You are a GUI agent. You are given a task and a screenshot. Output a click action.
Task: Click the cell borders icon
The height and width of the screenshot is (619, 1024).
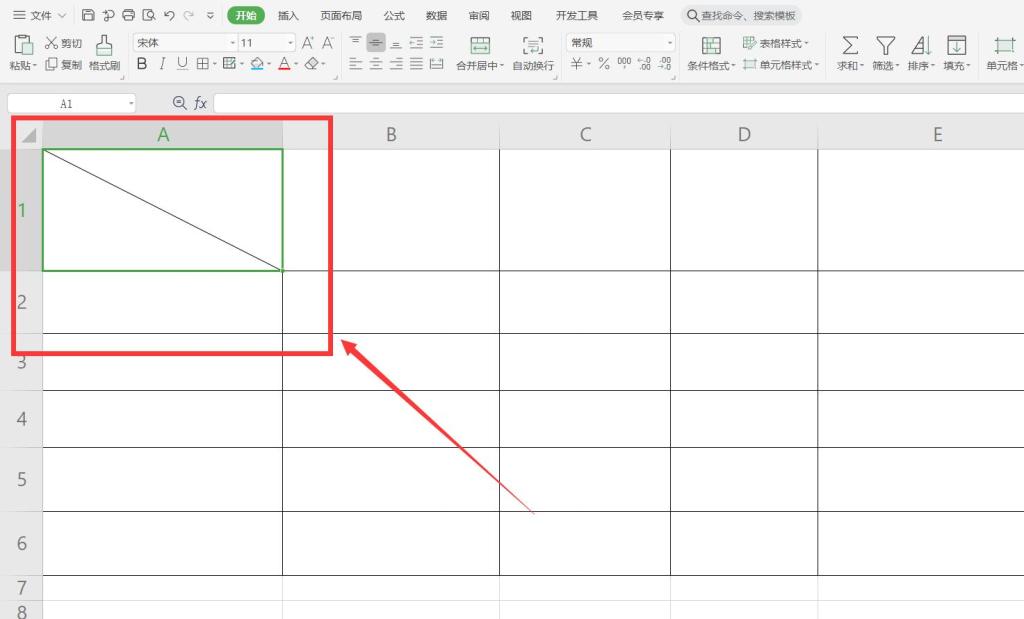[202, 63]
